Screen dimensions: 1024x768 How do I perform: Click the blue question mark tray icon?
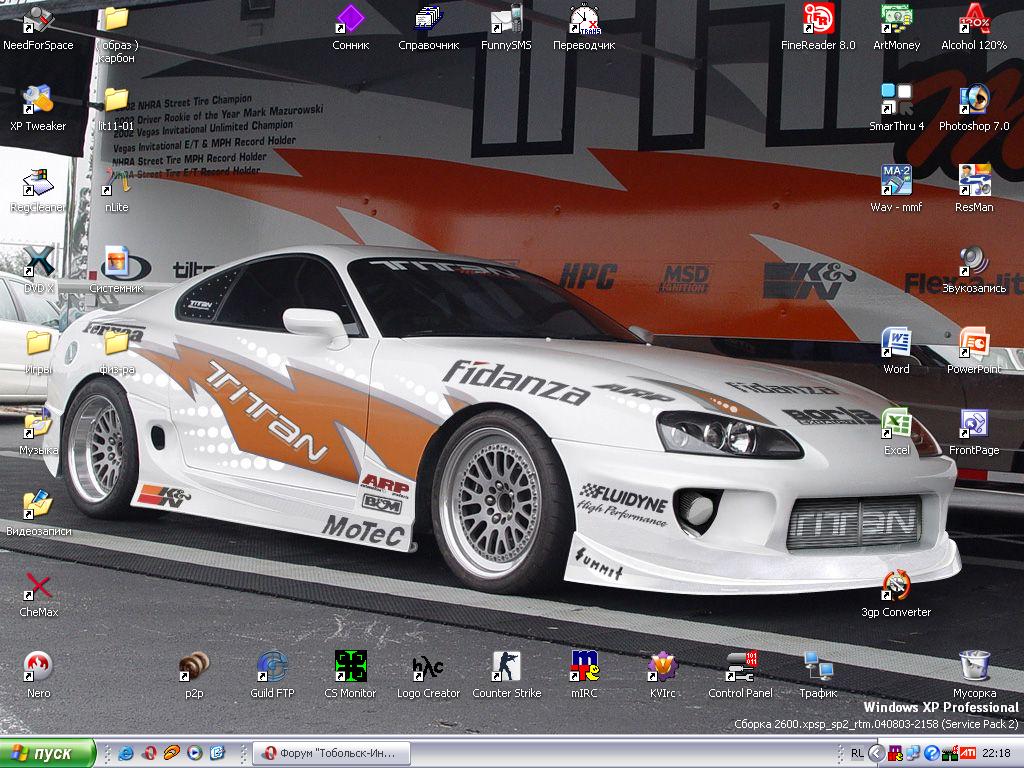click(x=931, y=754)
